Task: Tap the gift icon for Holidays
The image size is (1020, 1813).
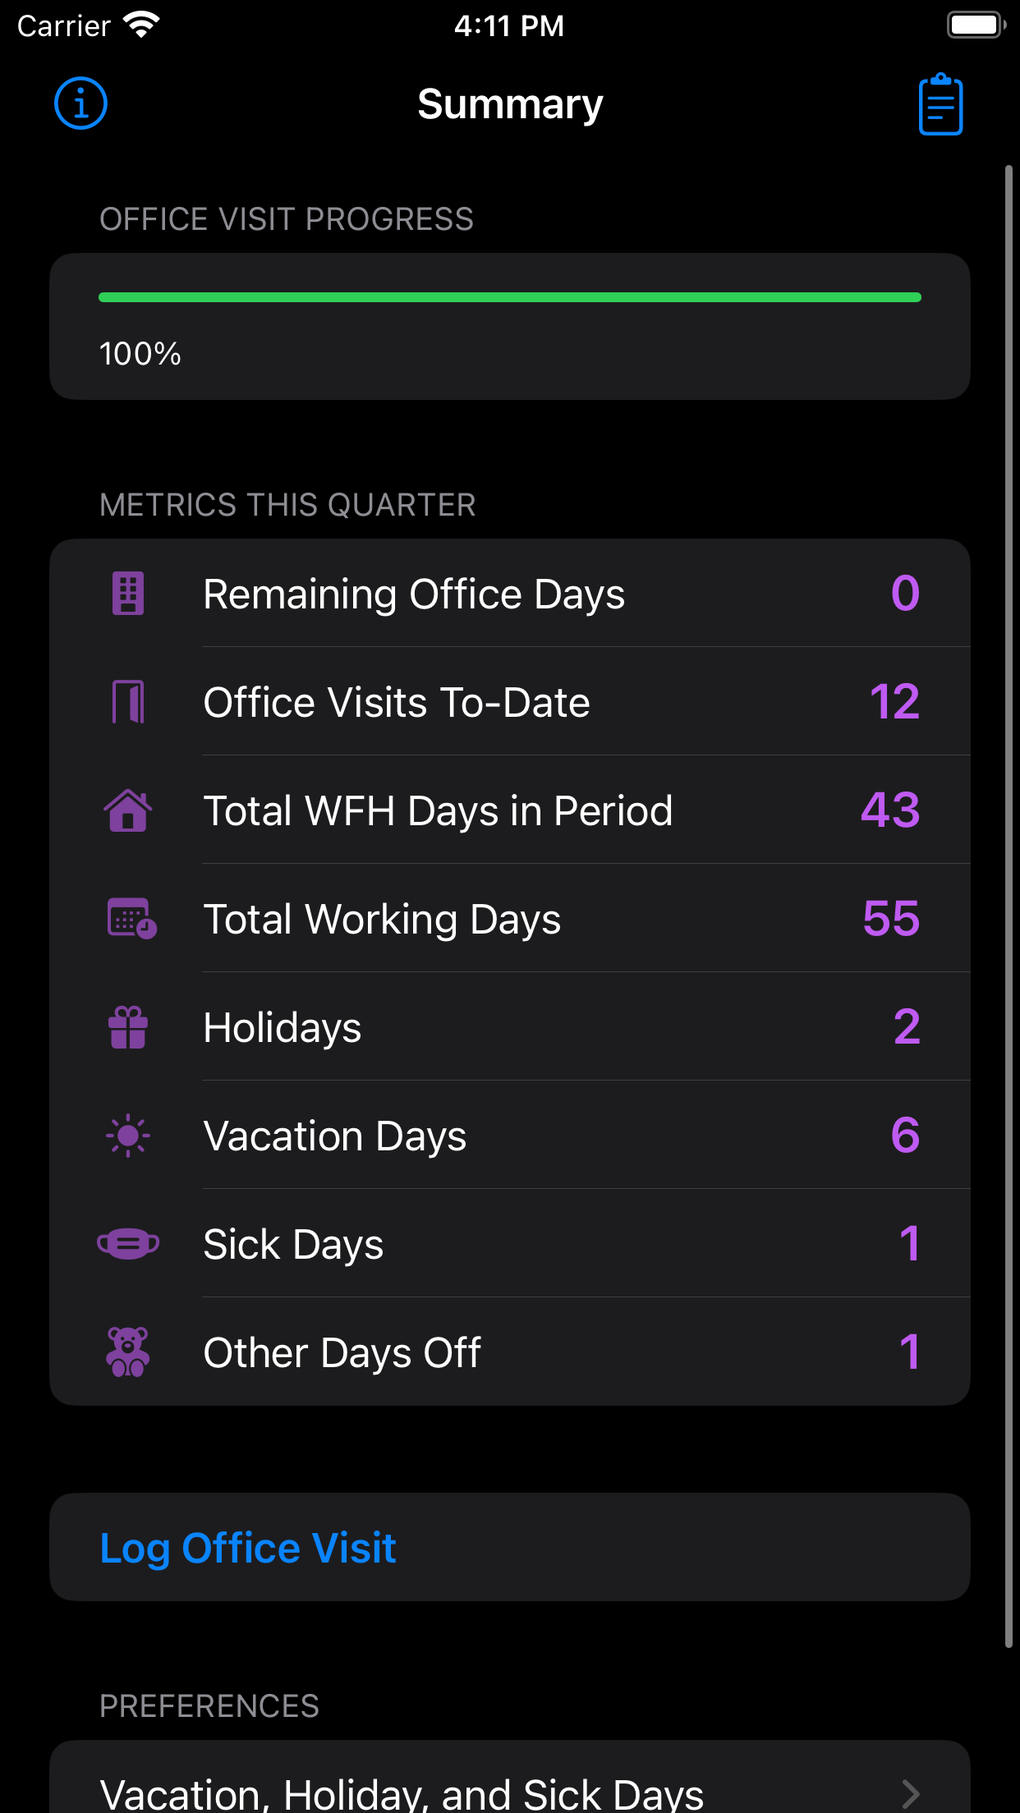Action: [x=128, y=1027]
